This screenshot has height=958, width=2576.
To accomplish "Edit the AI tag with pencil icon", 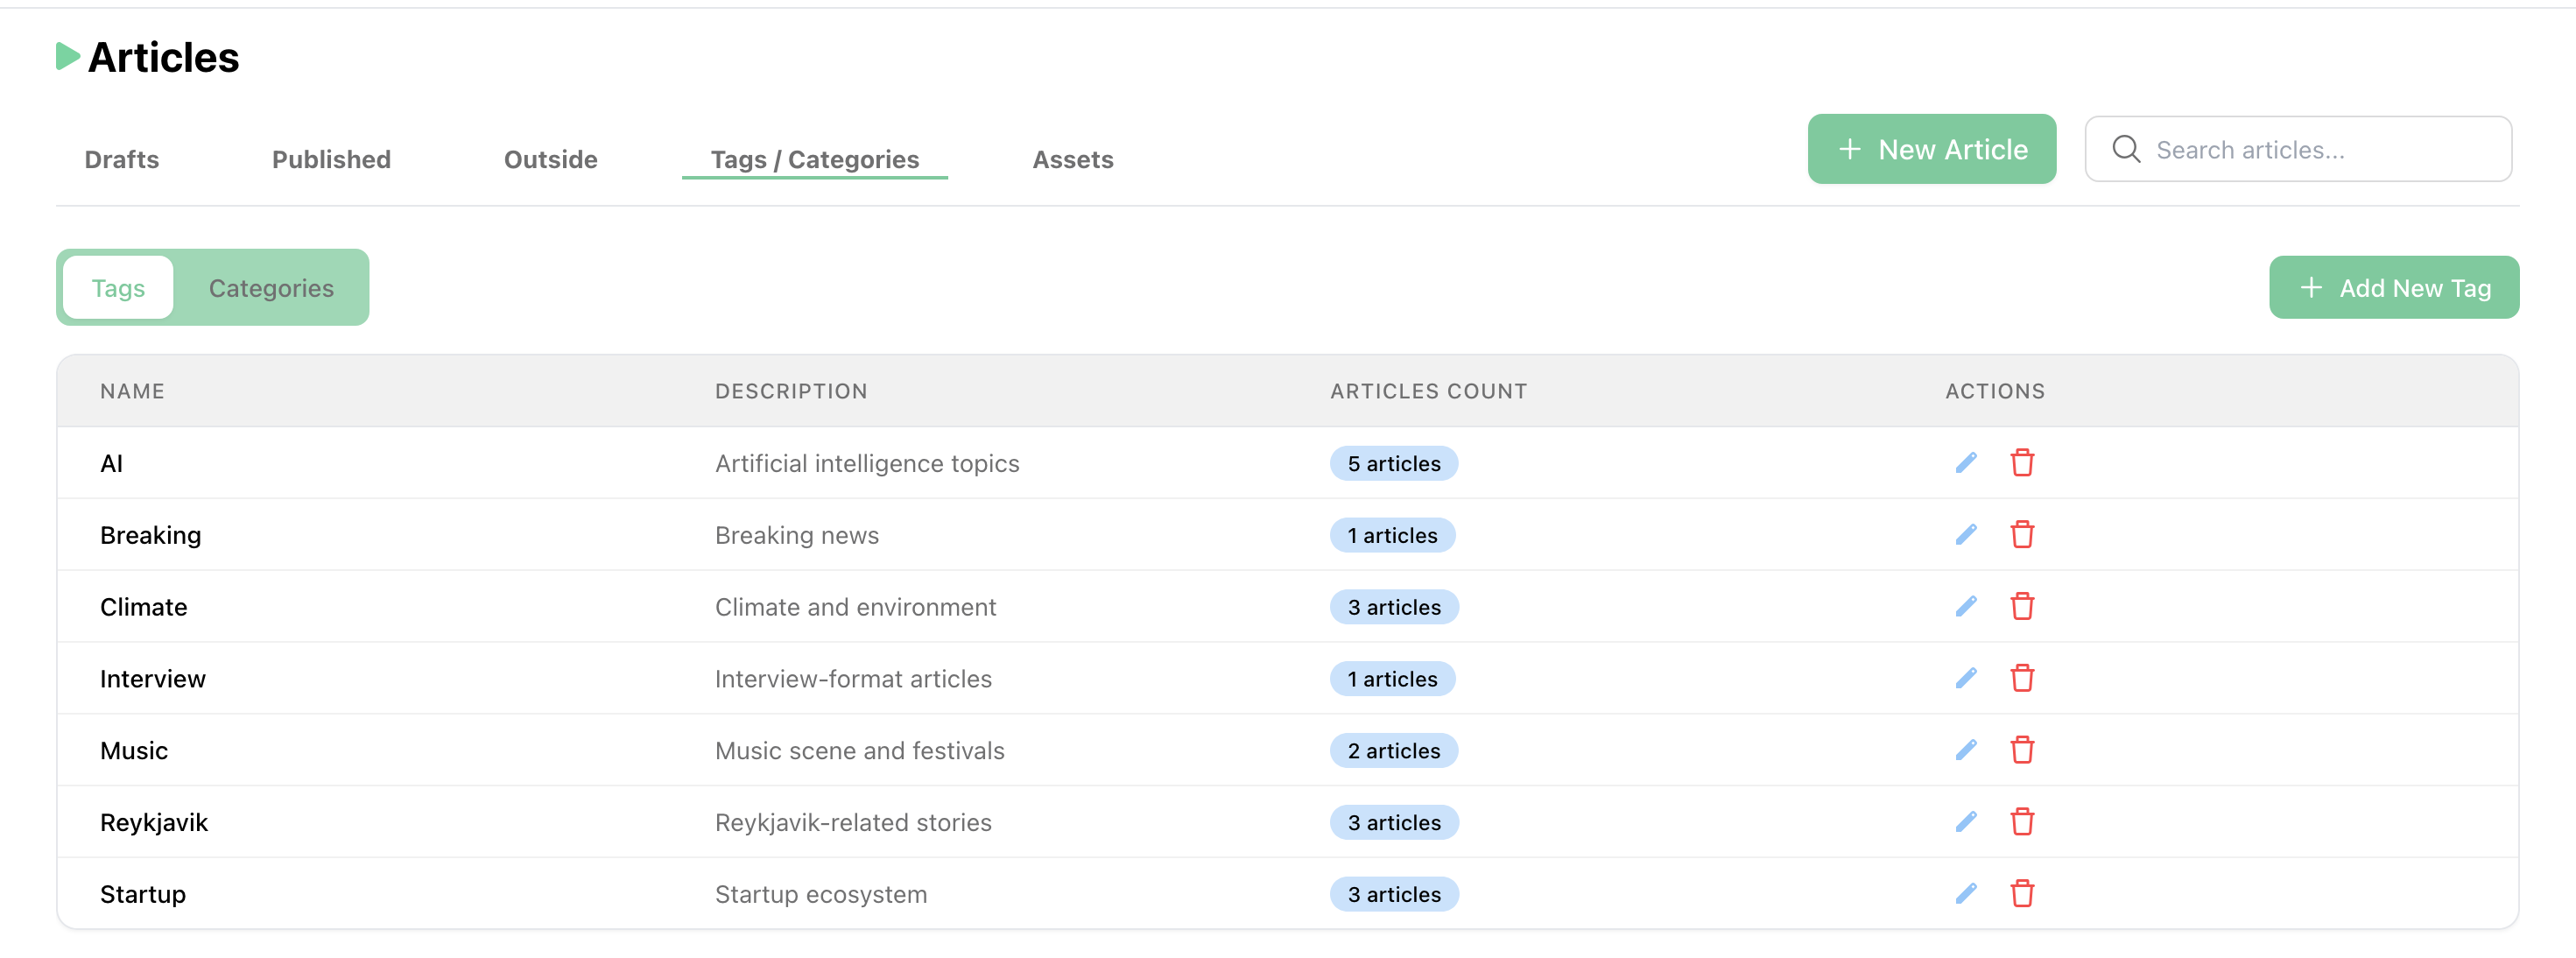I will [x=1965, y=463].
